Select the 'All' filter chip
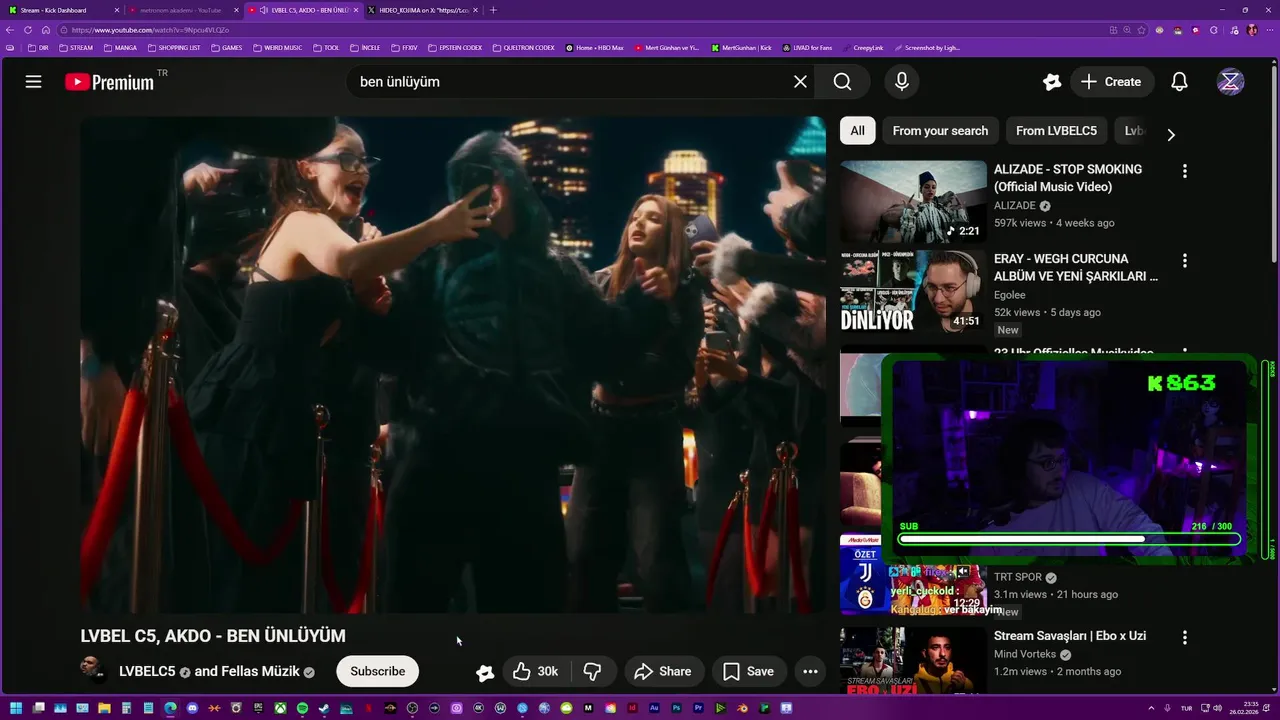Image resolution: width=1280 pixels, height=720 pixels. click(x=858, y=131)
